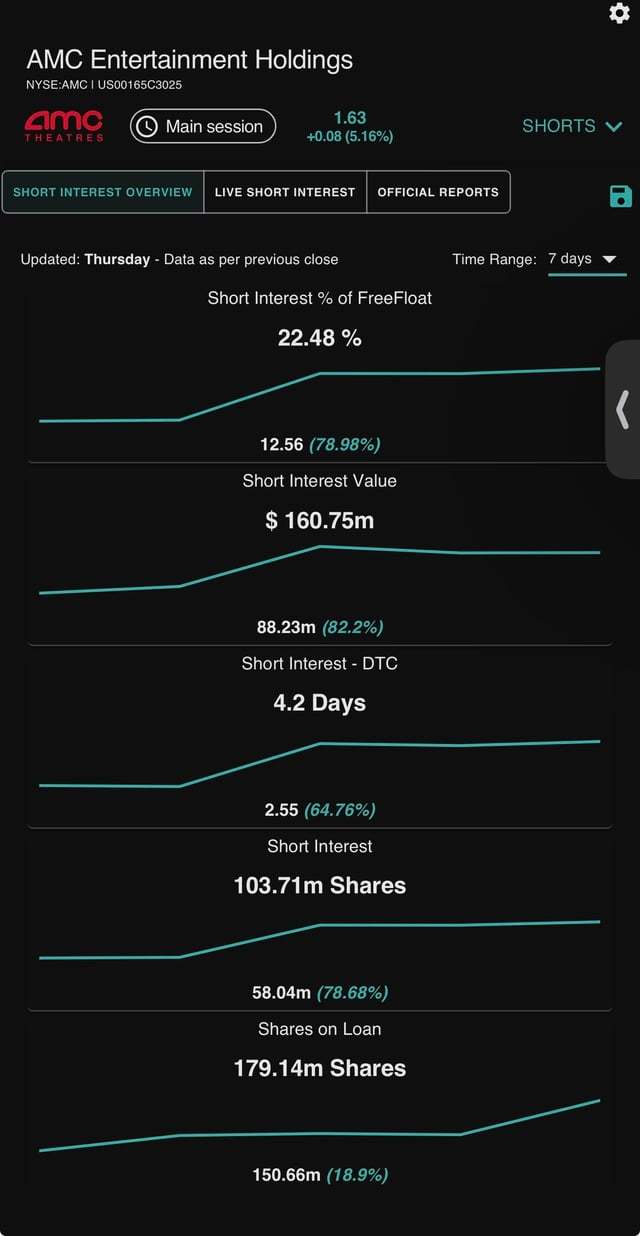Open the SHORTS dropdown menu
This screenshot has height=1236, width=640.
pyautogui.click(x=573, y=126)
